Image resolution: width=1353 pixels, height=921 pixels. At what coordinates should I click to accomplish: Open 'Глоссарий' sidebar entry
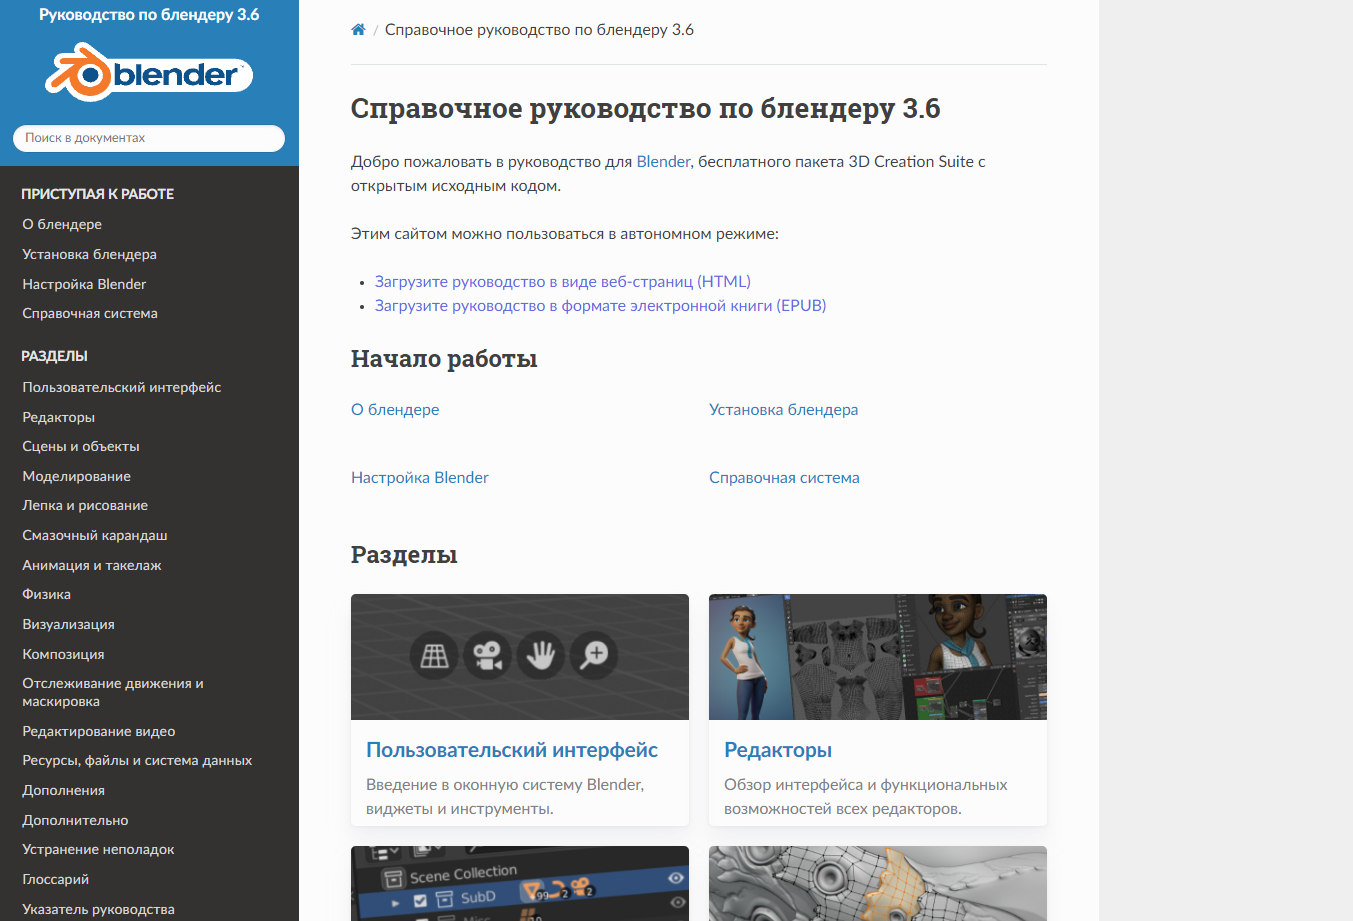click(56, 879)
